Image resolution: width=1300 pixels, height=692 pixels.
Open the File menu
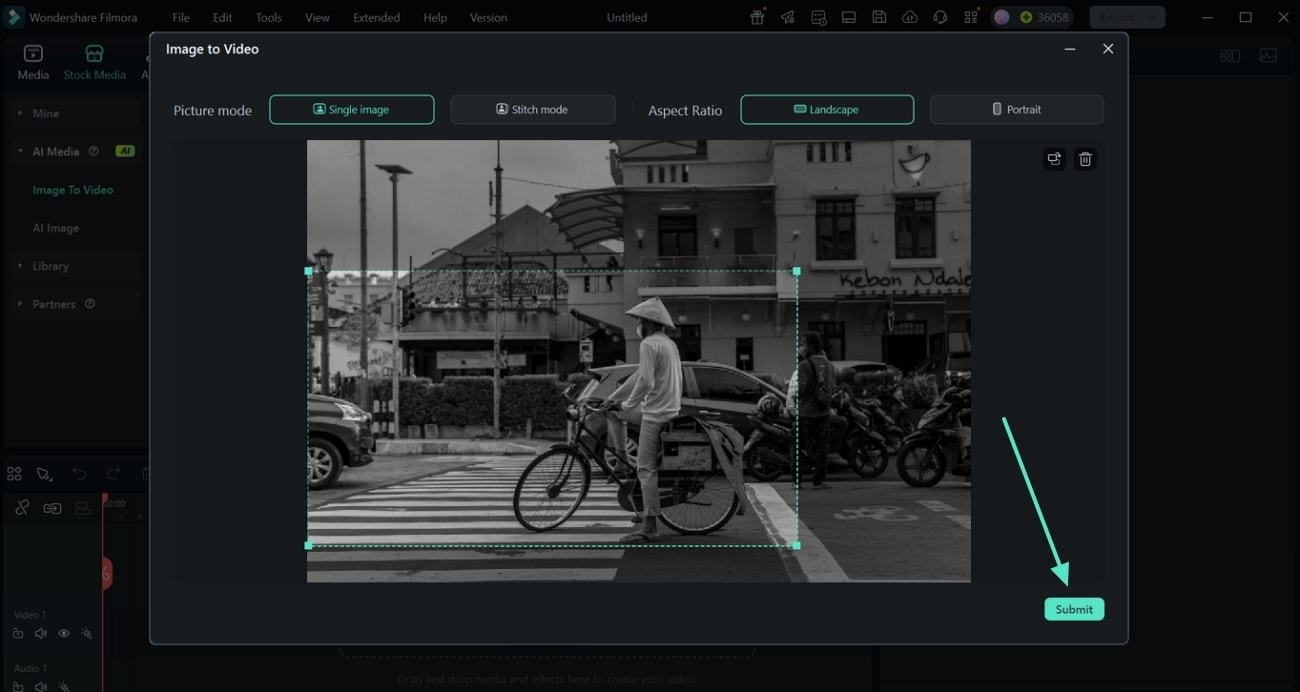pyautogui.click(x=181, y=18)
